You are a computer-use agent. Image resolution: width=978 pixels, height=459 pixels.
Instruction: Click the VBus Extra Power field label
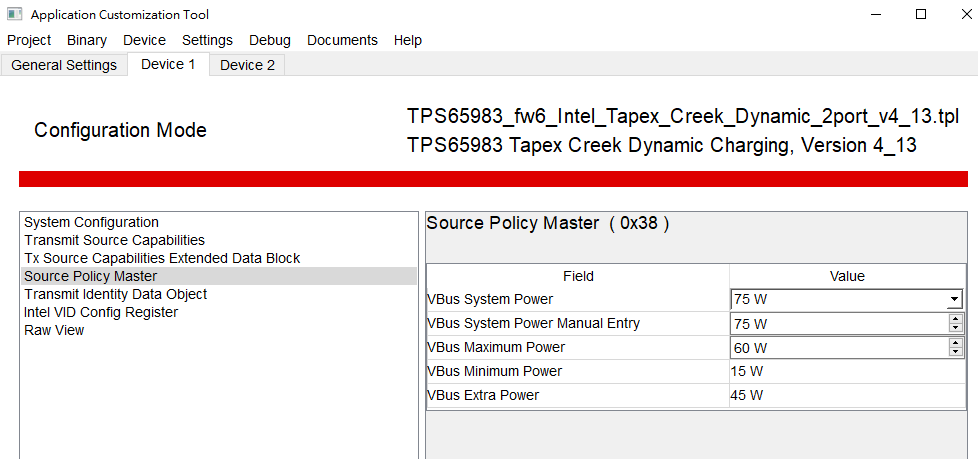click(483, 395)
